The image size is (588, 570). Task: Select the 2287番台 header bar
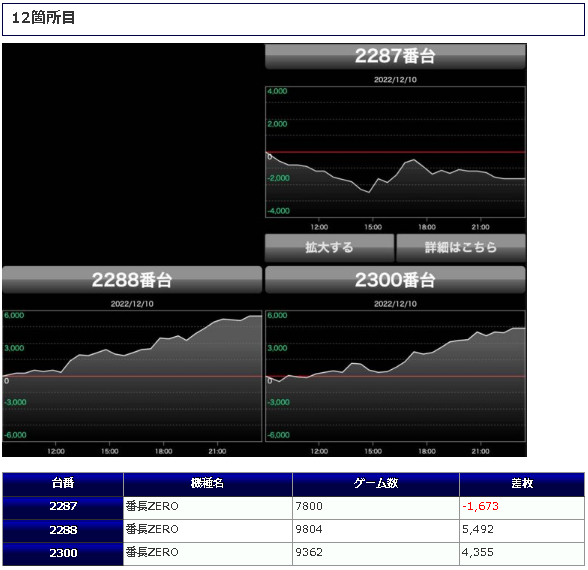pyautogui.click(x=395, y=56)
